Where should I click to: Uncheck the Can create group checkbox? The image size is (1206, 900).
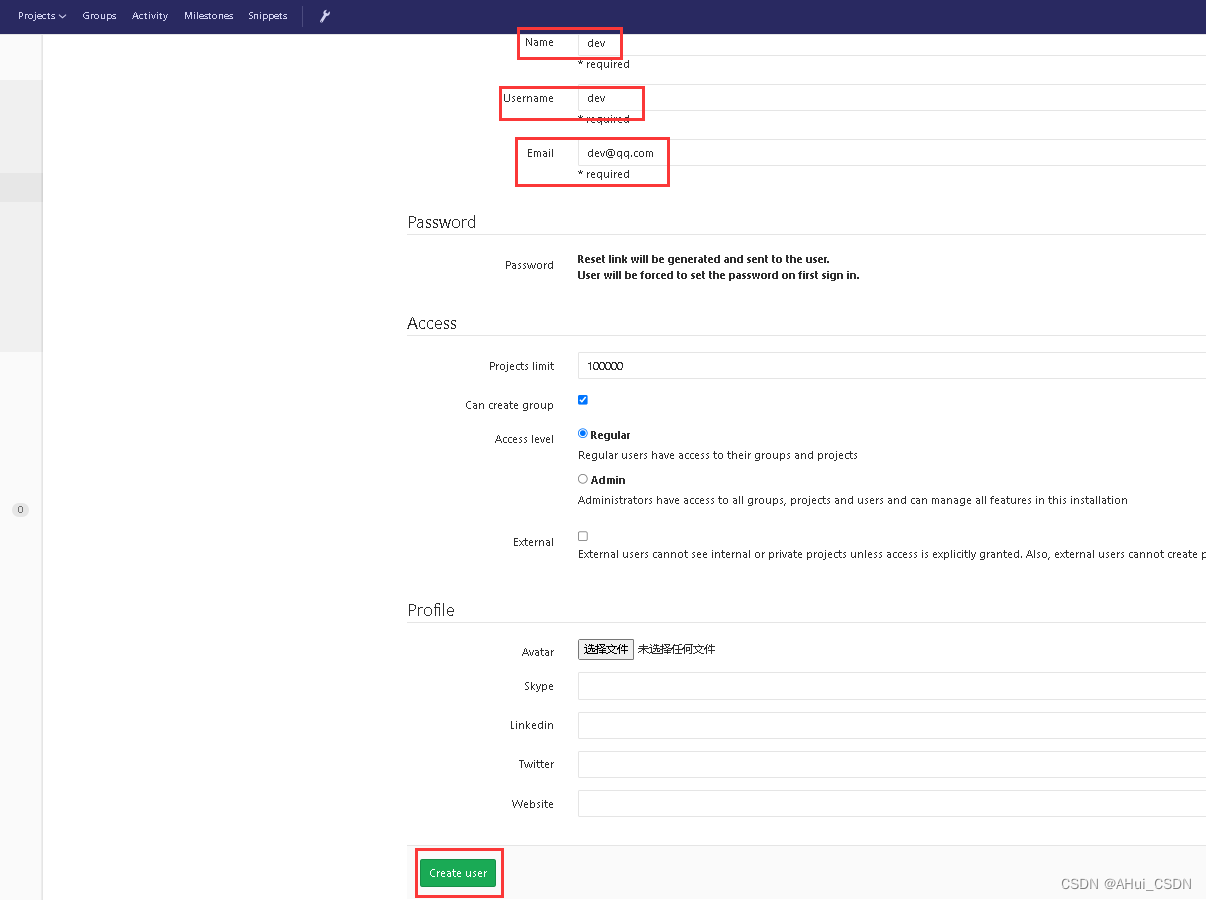coord(583,400)
